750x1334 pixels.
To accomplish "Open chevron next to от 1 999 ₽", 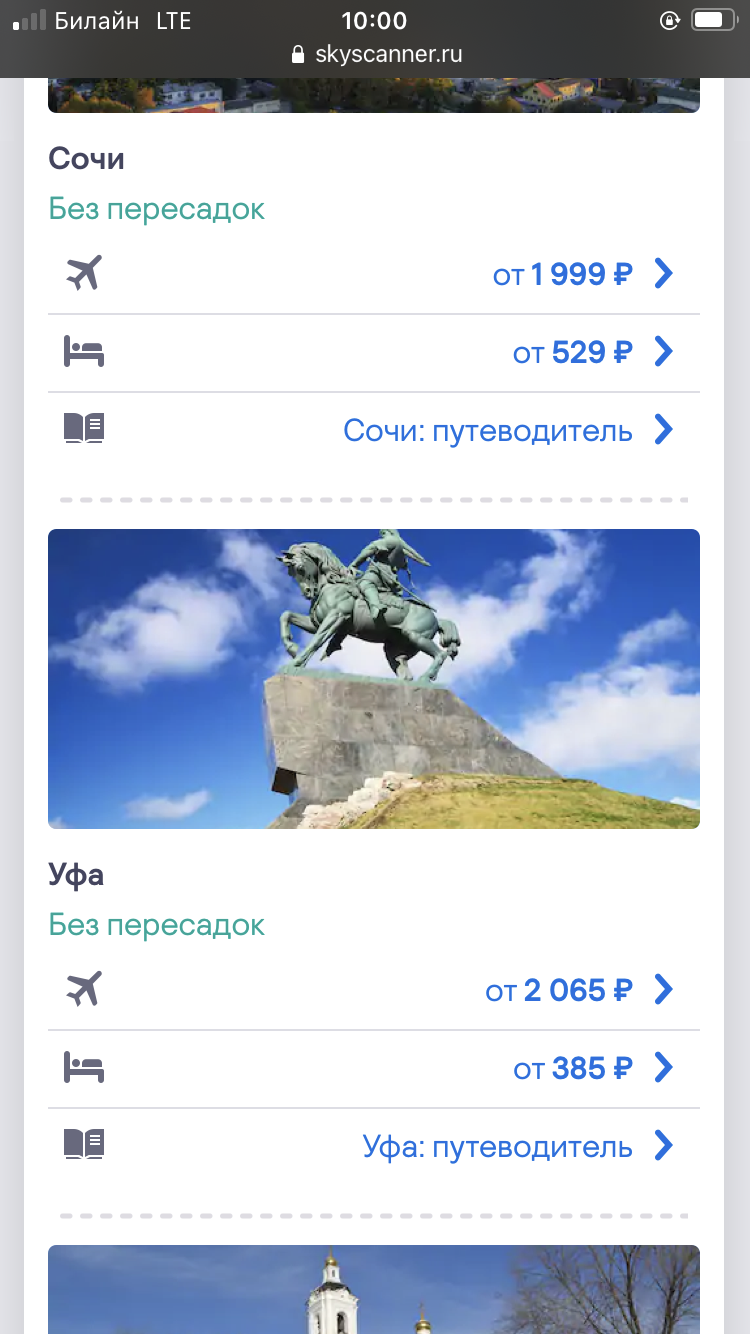I will point(663,273).
